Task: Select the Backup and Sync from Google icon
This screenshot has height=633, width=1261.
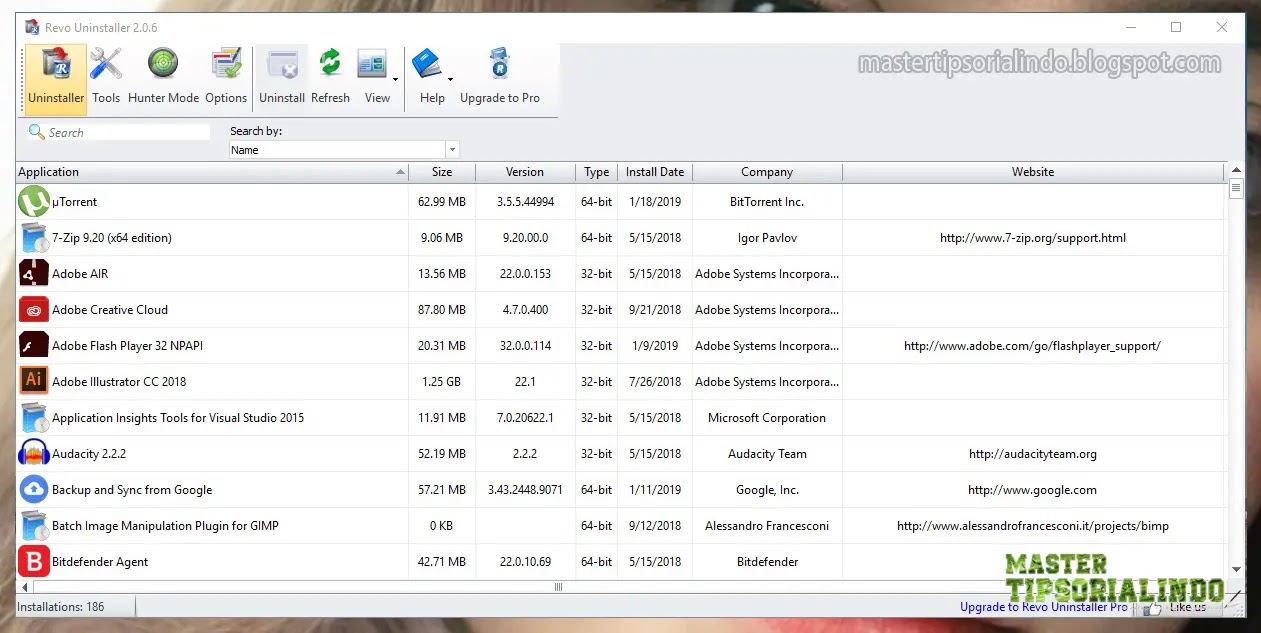Action: pyautogui.click(x=34, y=490)
